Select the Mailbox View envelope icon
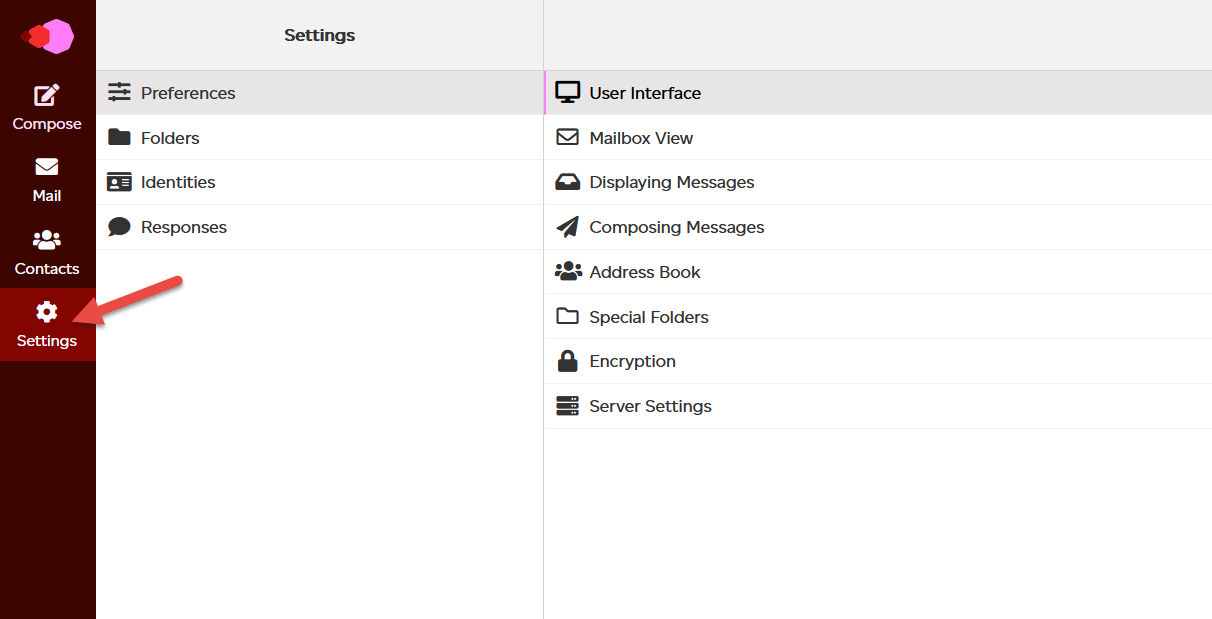This screenshot has width=1212, height=619. pyautogui.click(x=567, y=137)
